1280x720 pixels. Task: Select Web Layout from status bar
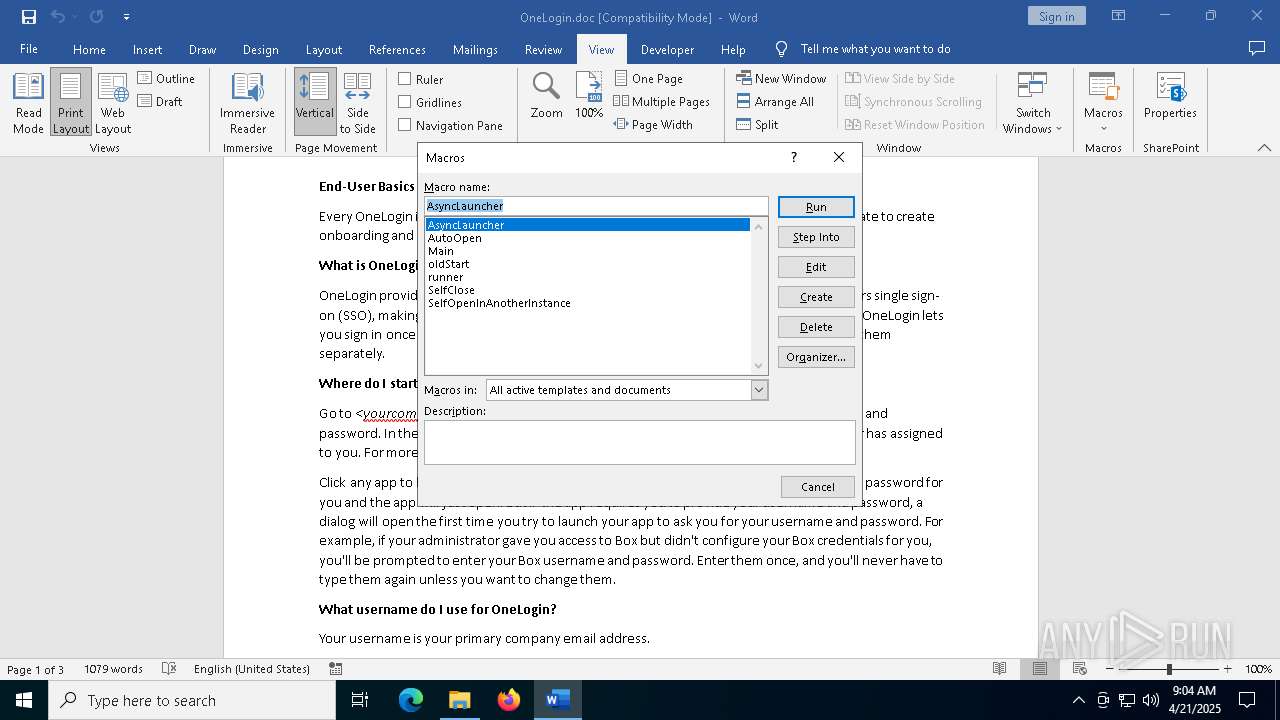(x=1079, y=669)
